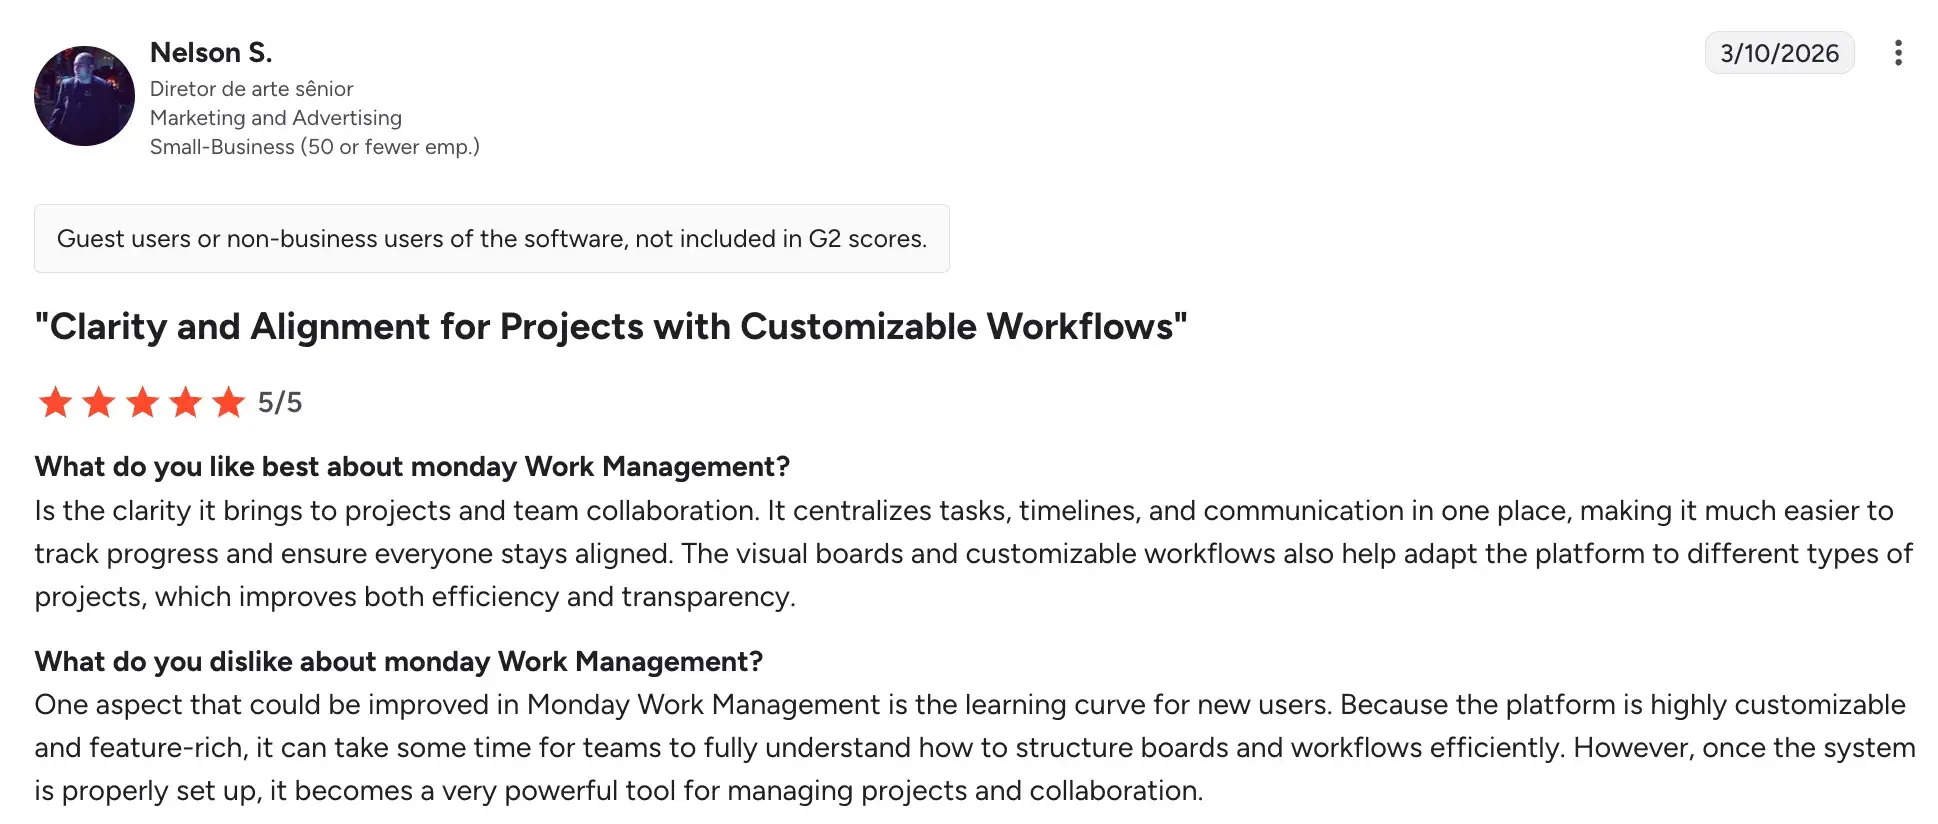Click the third rating star
This screenshot has width=1938, height=824.
[x=142, y=402]
